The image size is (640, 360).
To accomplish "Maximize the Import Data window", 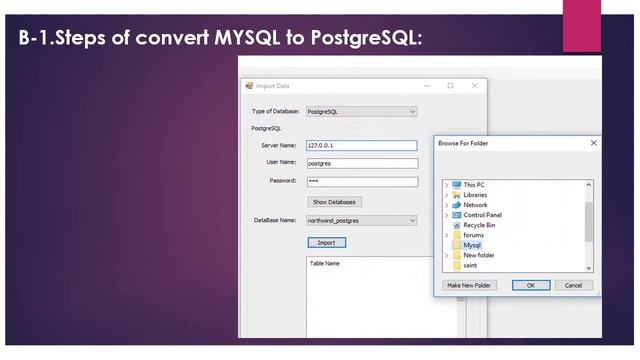I will [451, 86].
